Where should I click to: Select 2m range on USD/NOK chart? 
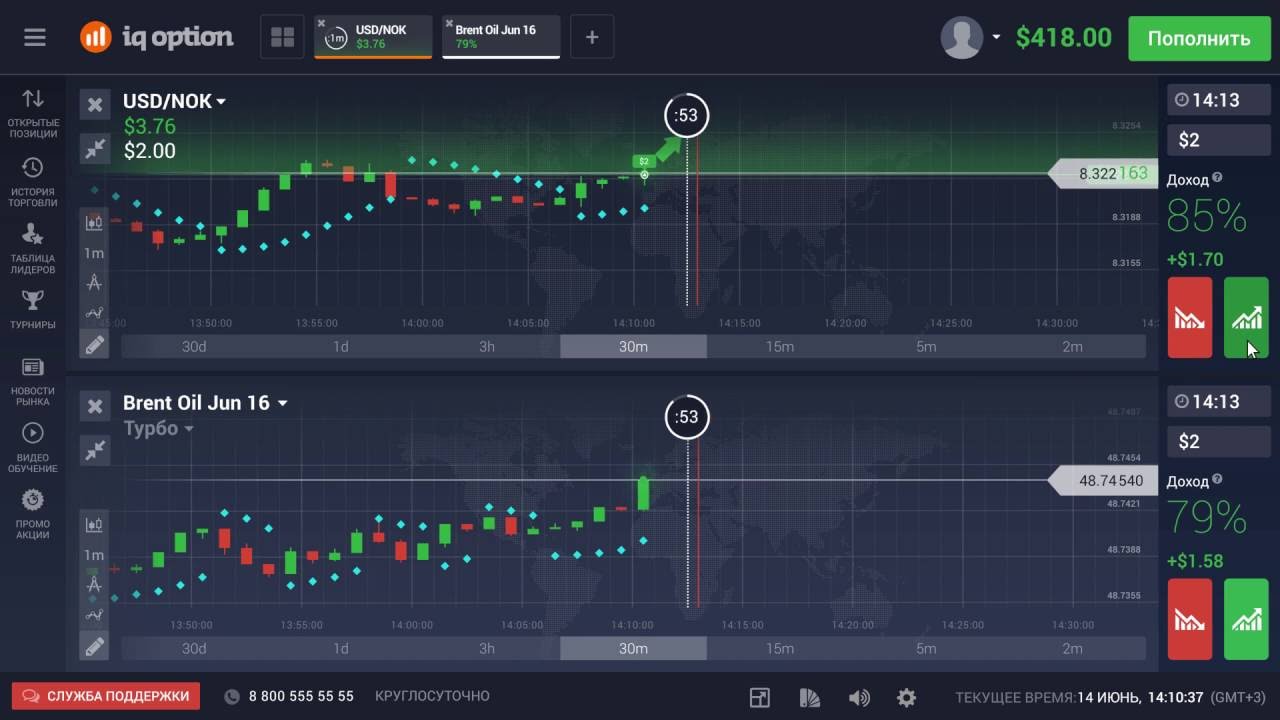tap(1072, 347)
